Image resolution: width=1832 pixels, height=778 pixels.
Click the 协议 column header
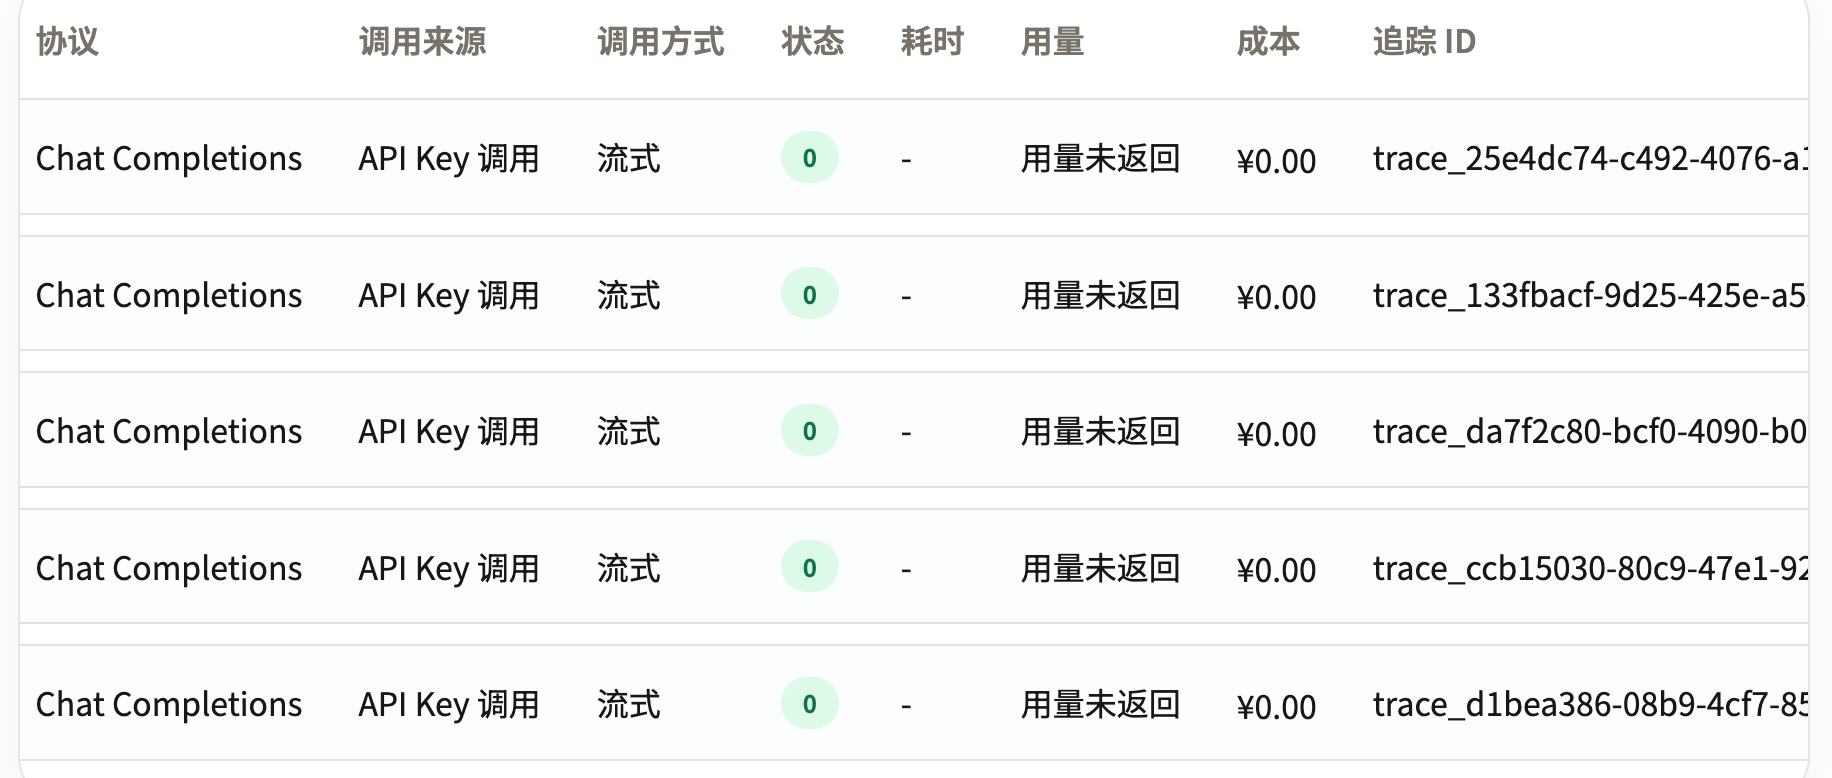pos(67,42)
